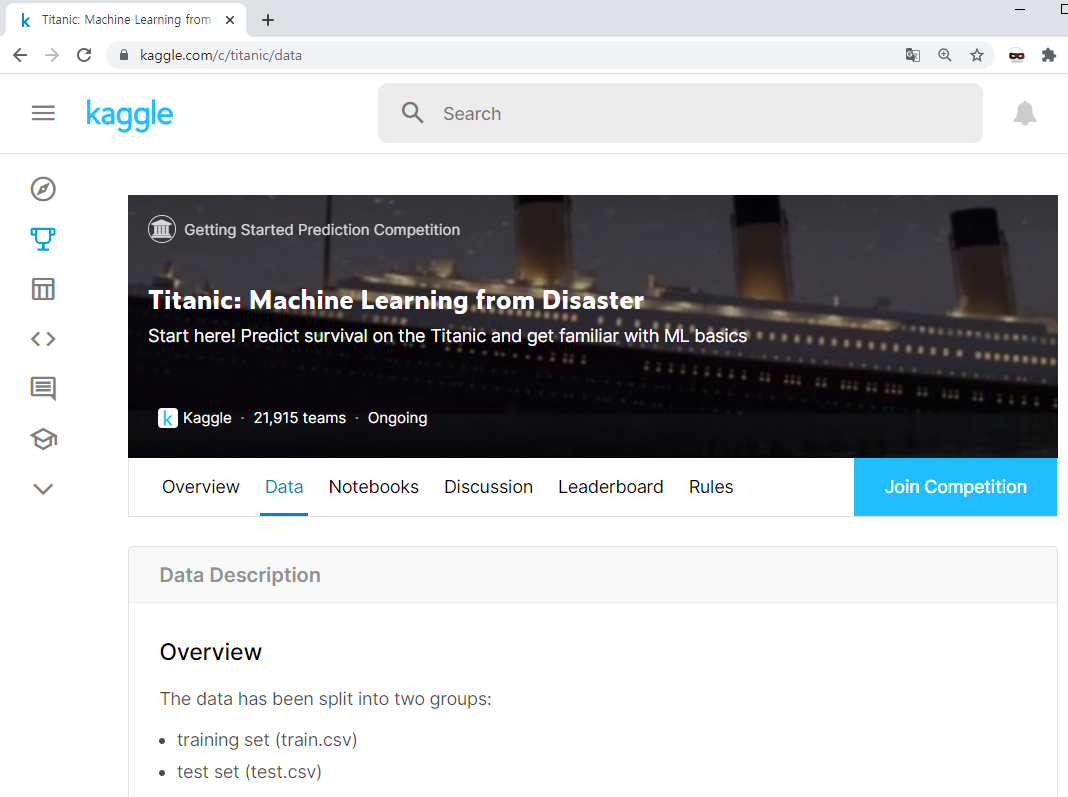
Task: Click the Kaggle search field
Action: pyautogui.click(x=680, y=114)
